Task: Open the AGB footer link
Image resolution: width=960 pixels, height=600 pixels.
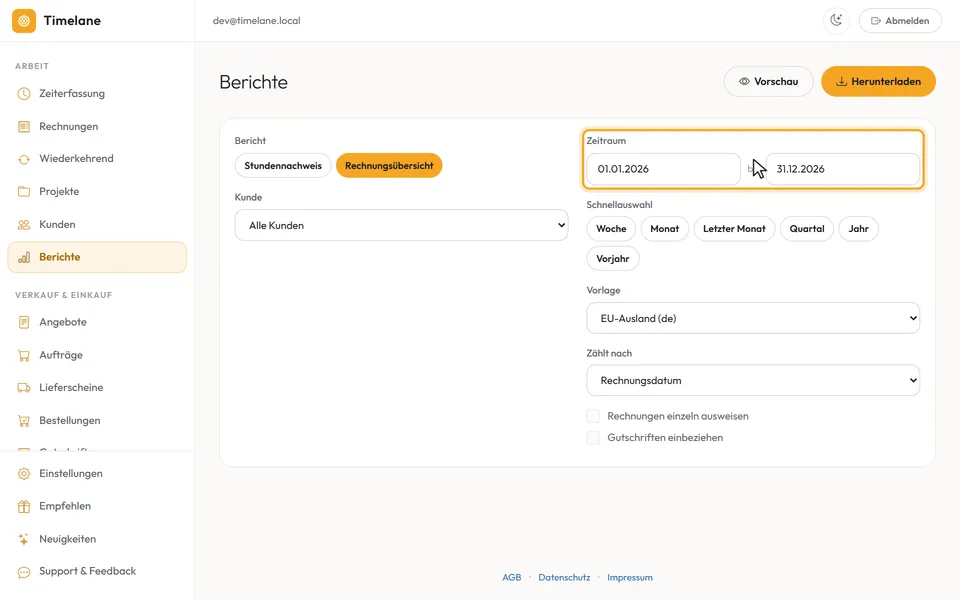Action: tap(511, 577)
